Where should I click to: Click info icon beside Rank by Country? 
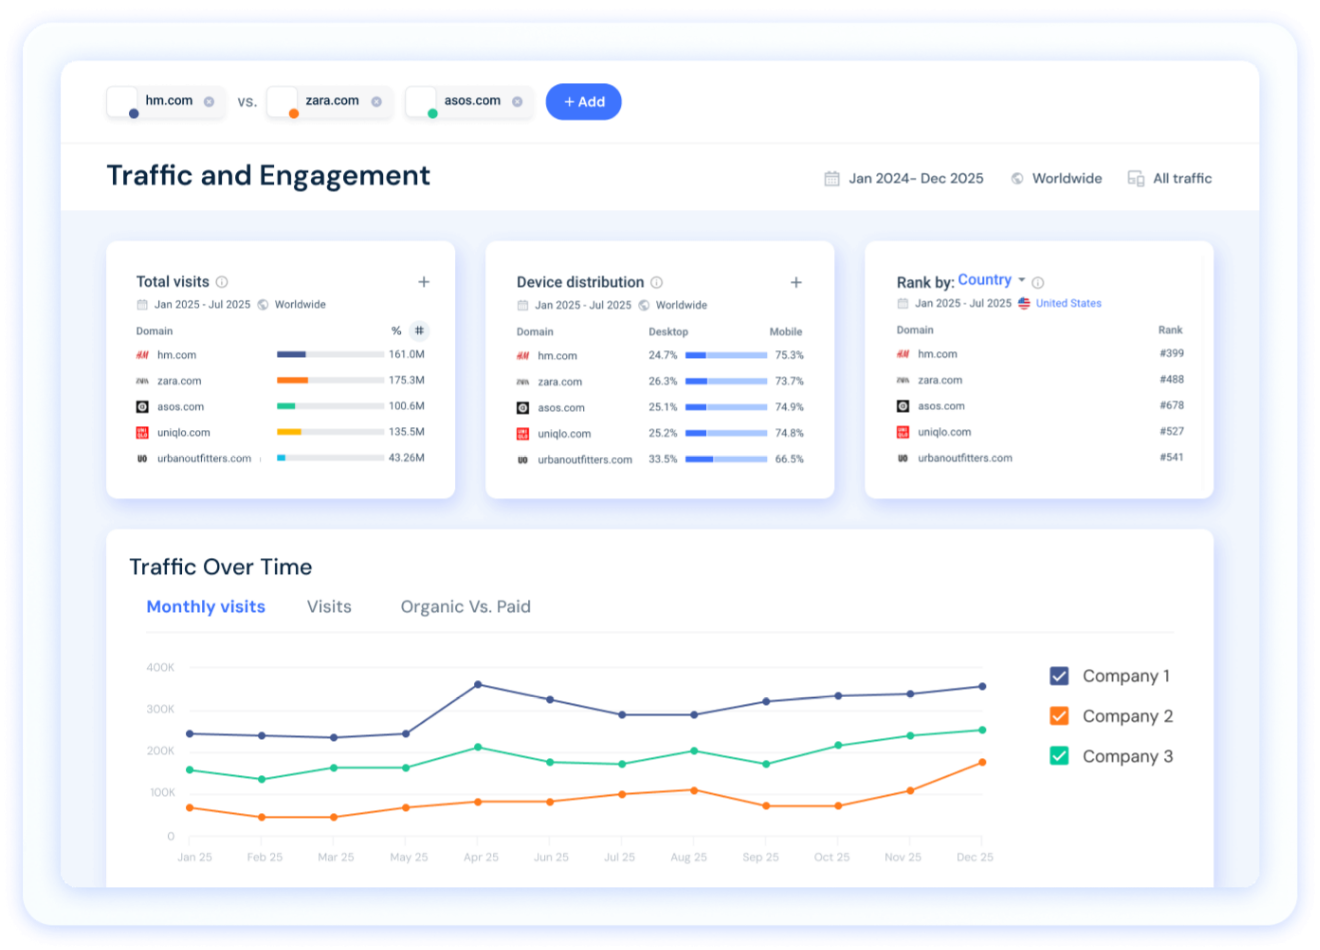tap(1038, 283)
